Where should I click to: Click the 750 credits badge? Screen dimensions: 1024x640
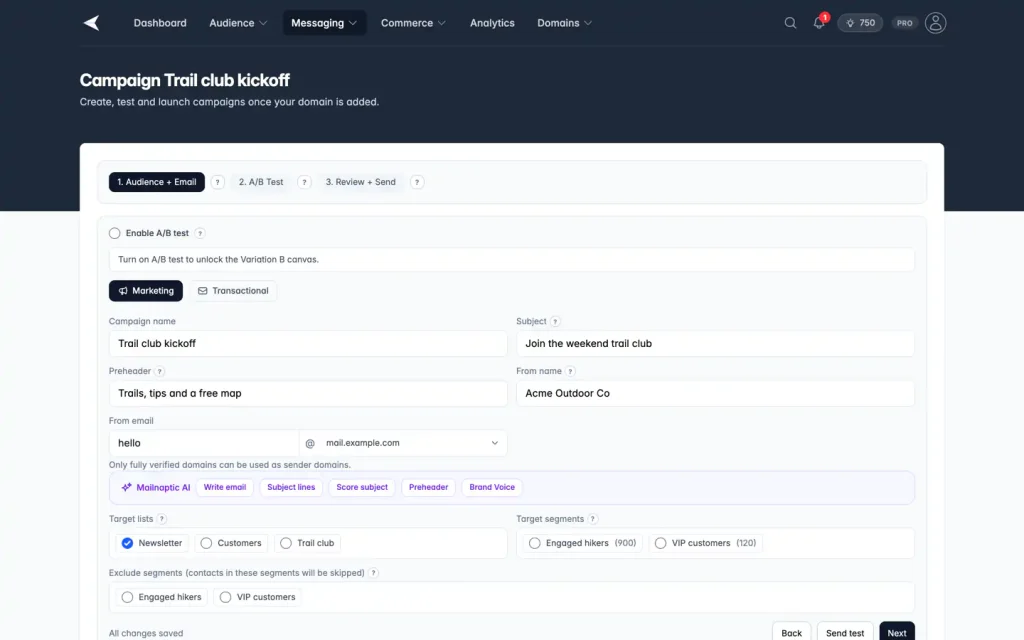[860, 23]
